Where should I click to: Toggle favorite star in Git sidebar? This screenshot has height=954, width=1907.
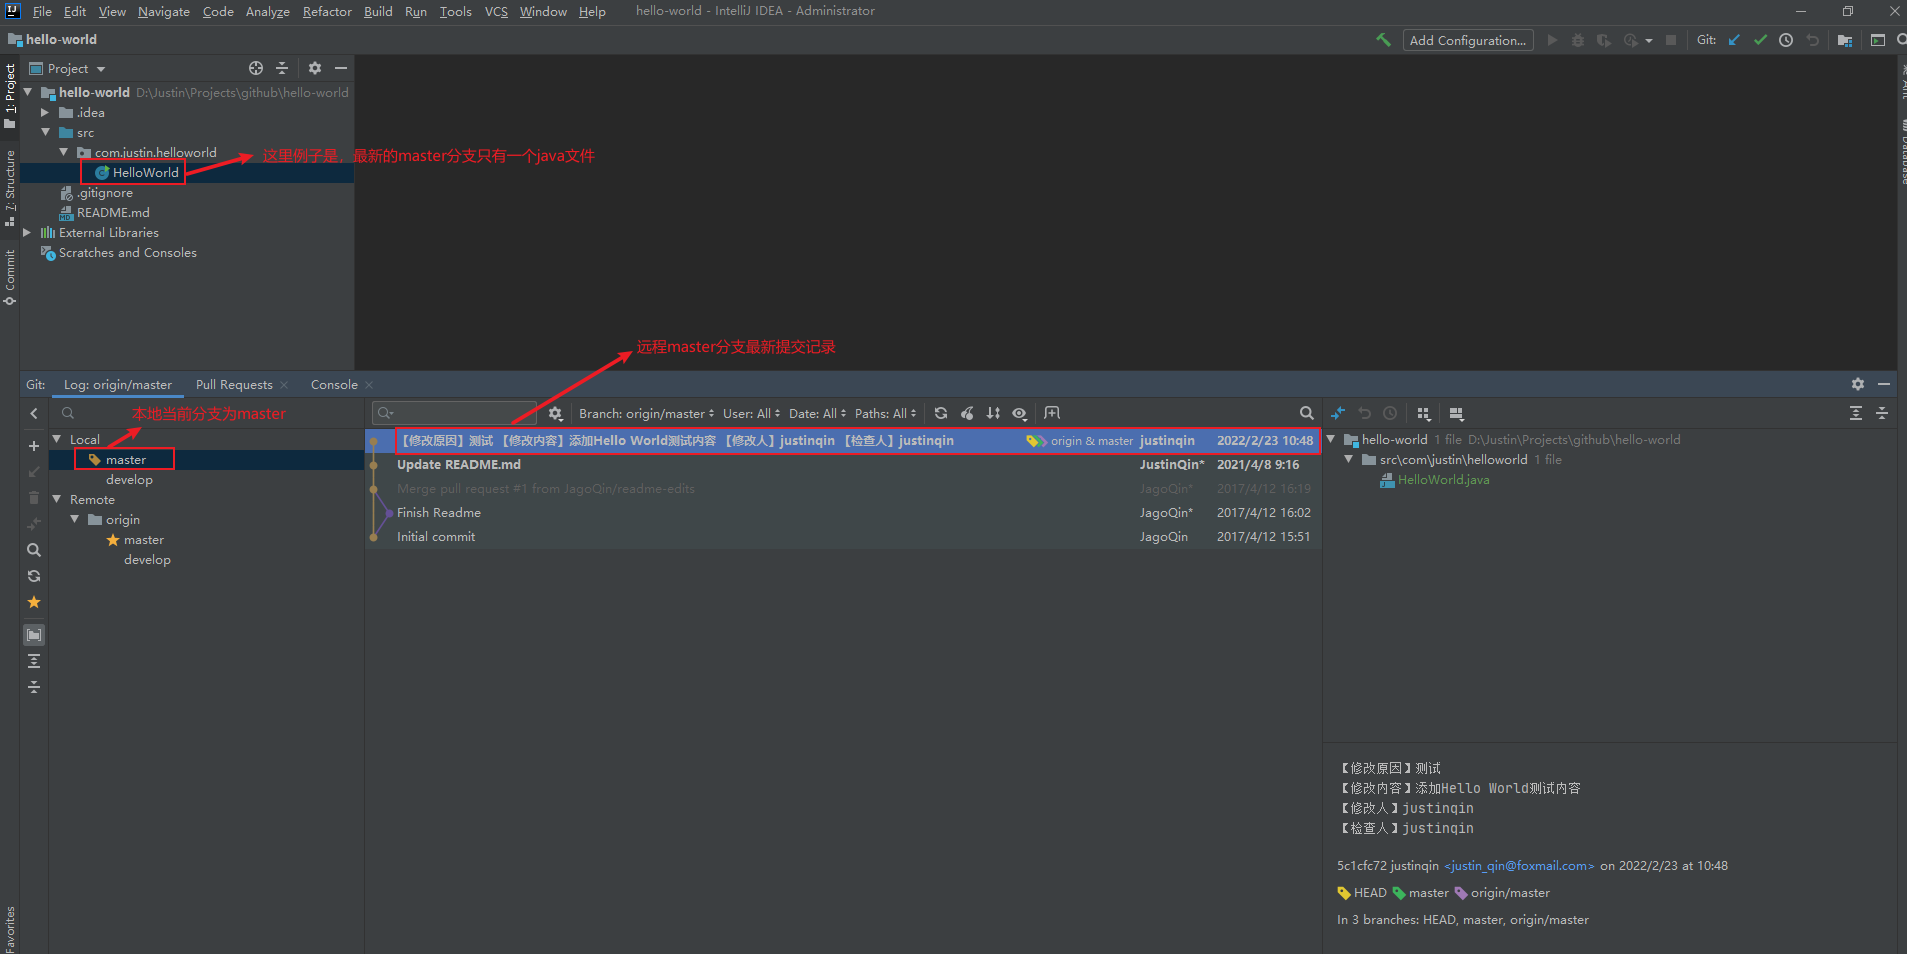coord(34,602)
